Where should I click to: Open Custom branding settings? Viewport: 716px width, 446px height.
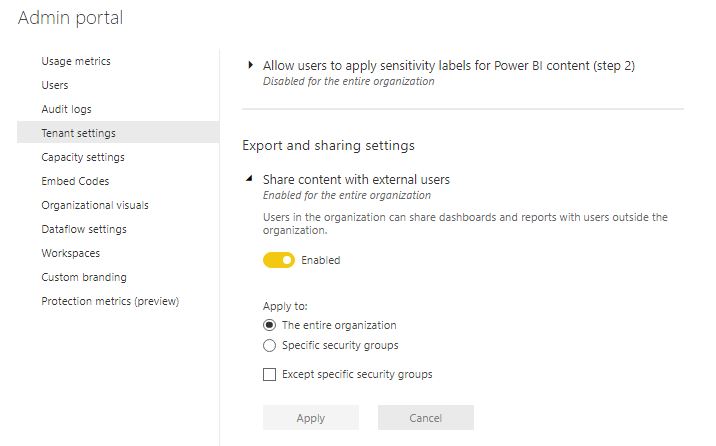point(84,277)
